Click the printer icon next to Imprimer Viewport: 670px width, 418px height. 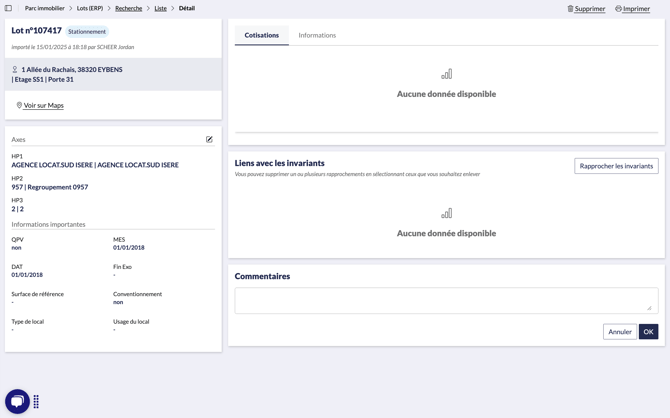618,9
